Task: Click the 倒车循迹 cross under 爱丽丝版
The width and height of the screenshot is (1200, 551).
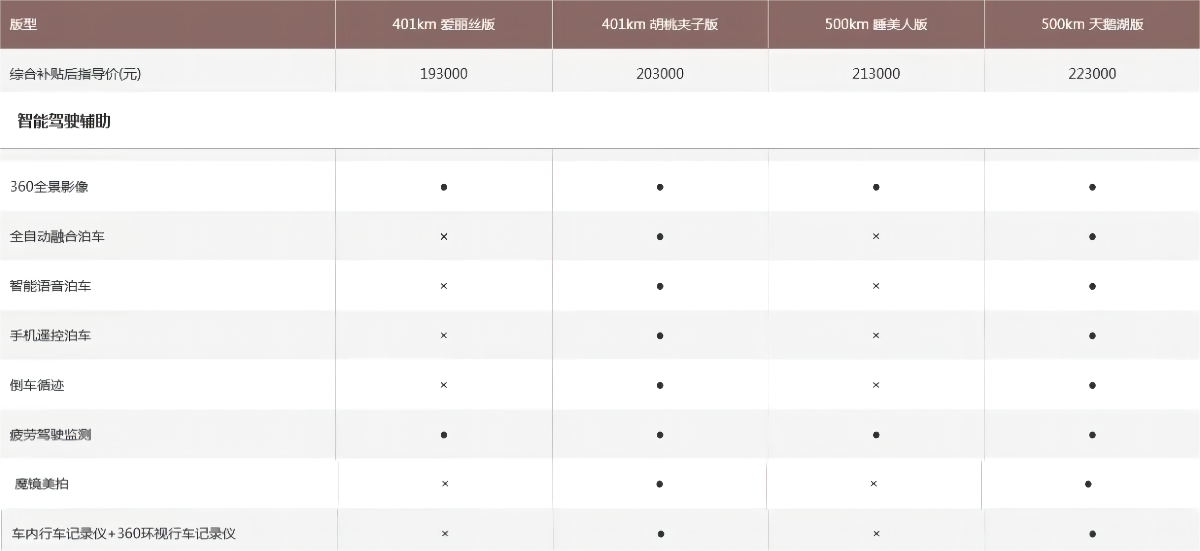Action: 444,385
